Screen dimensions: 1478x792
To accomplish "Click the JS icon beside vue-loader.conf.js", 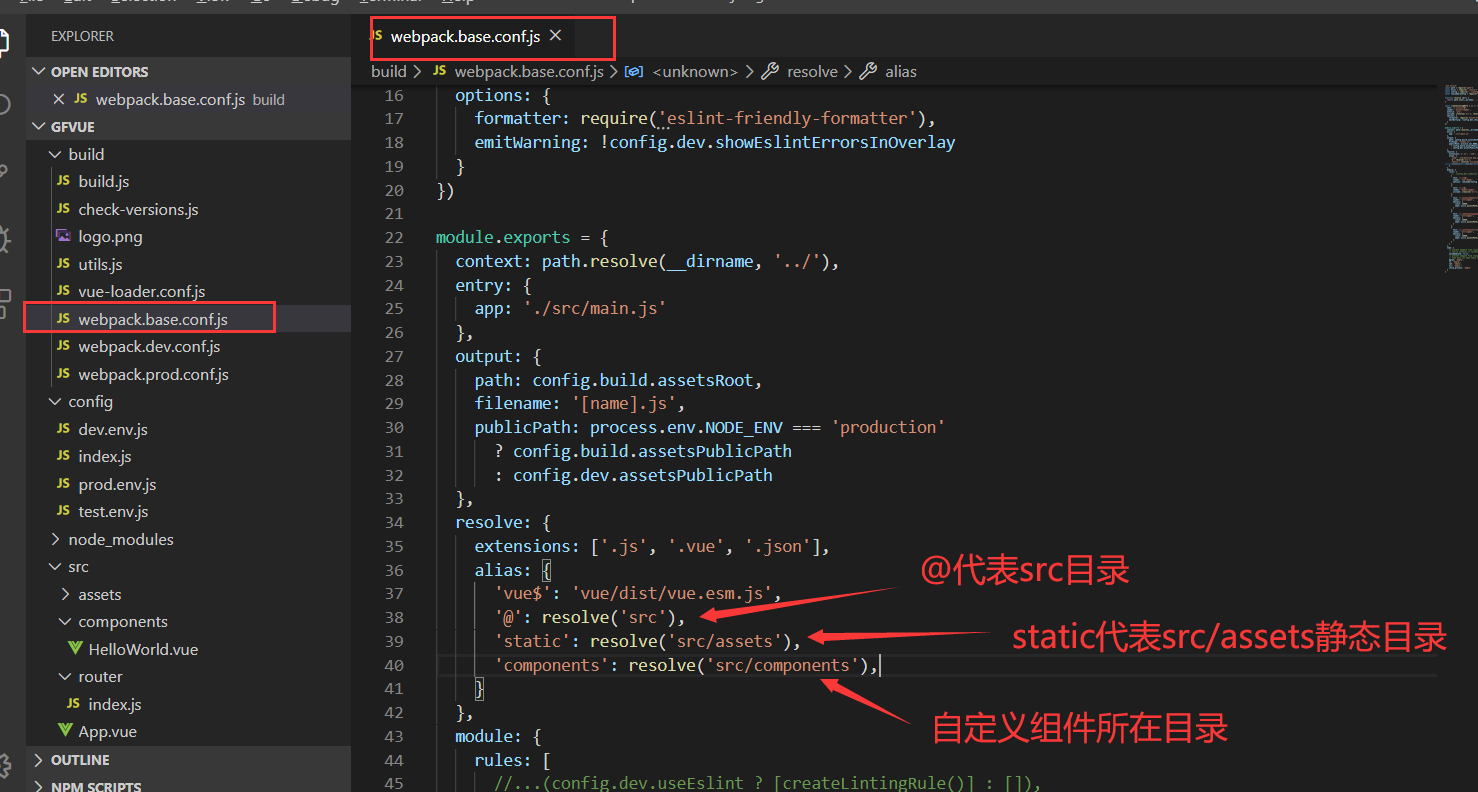I will click(x=63, y=292).
